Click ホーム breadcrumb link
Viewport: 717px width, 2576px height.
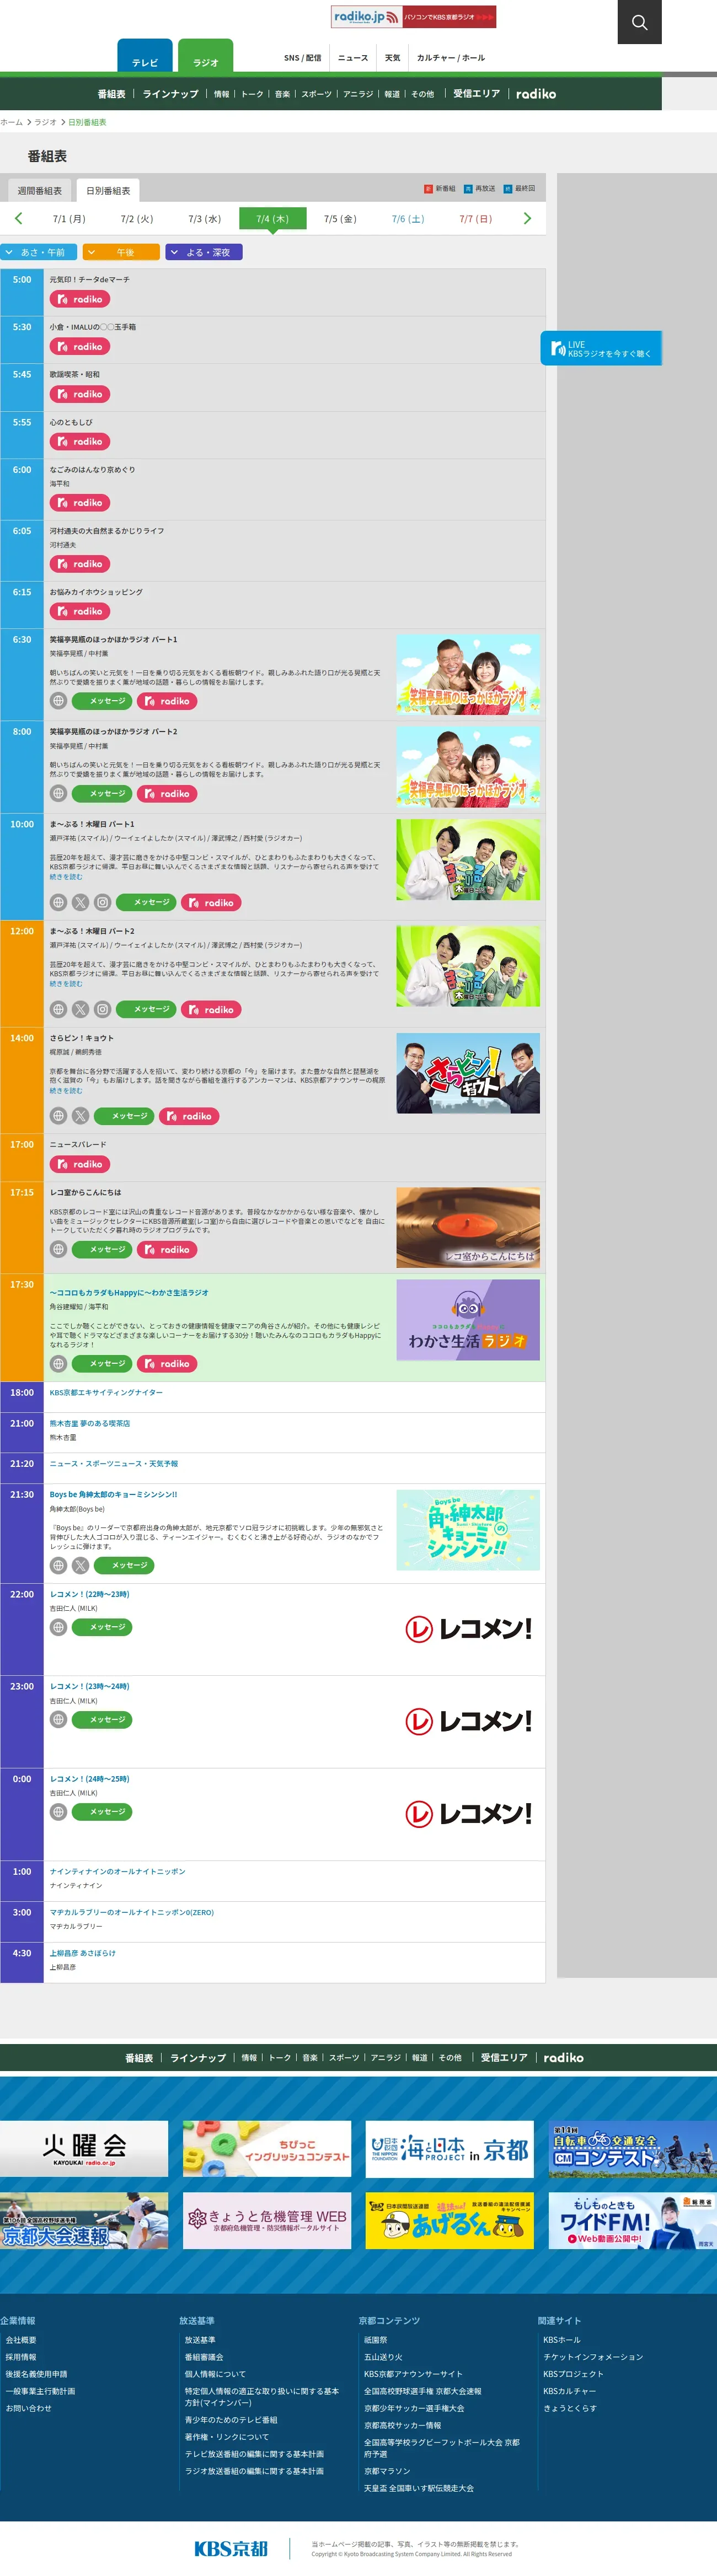coord(11,122)
